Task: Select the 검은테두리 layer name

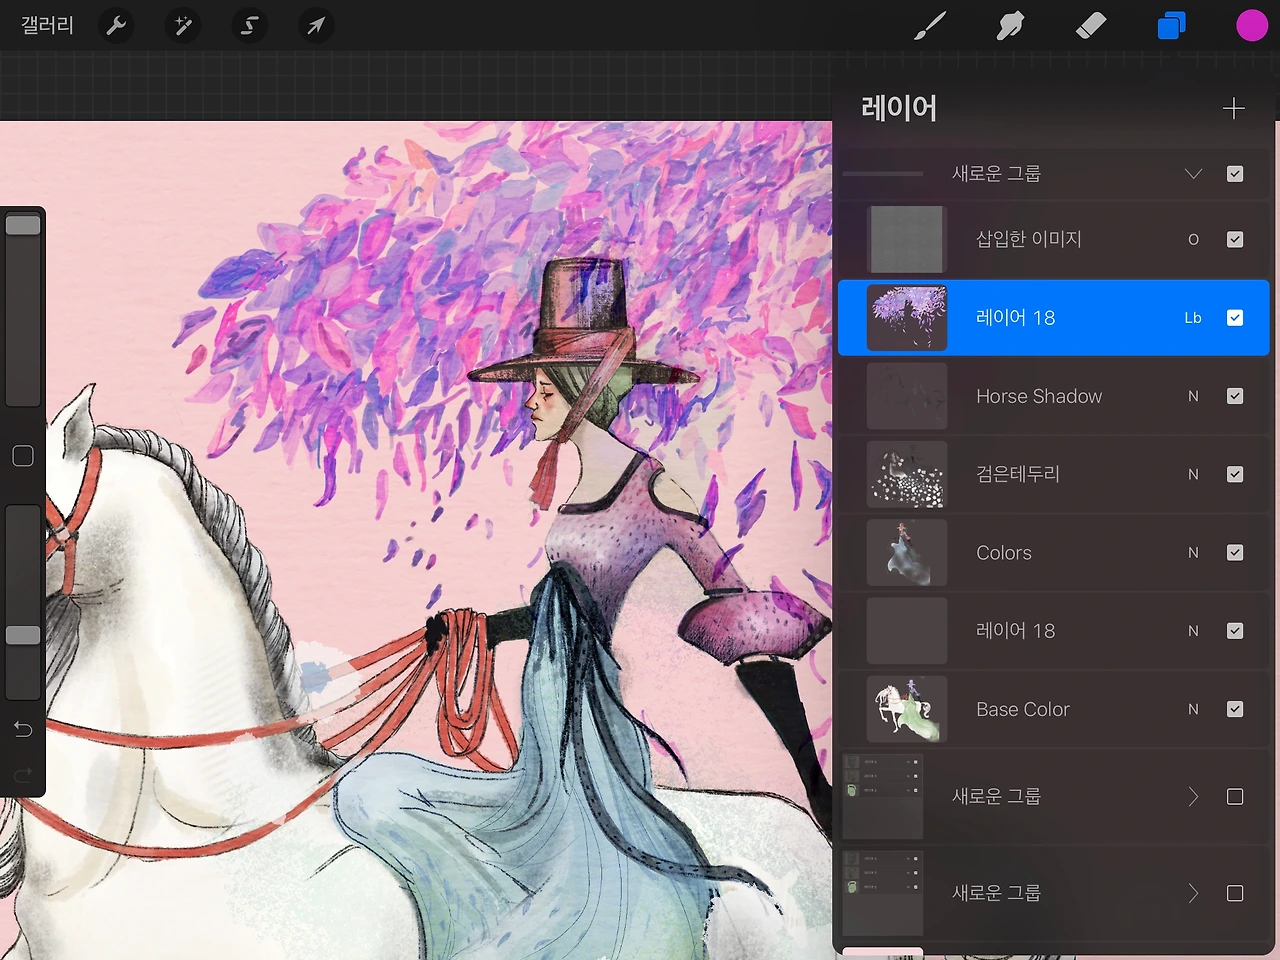Action: [1018, 474]
